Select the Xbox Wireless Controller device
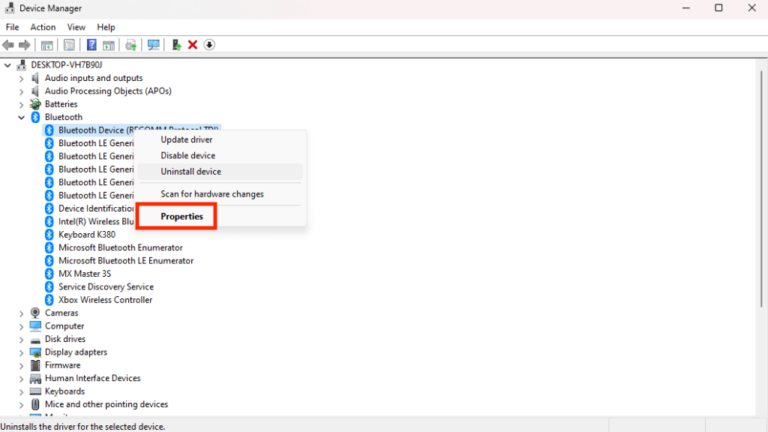The image size is (768, 432). click(x=105, y=300)
